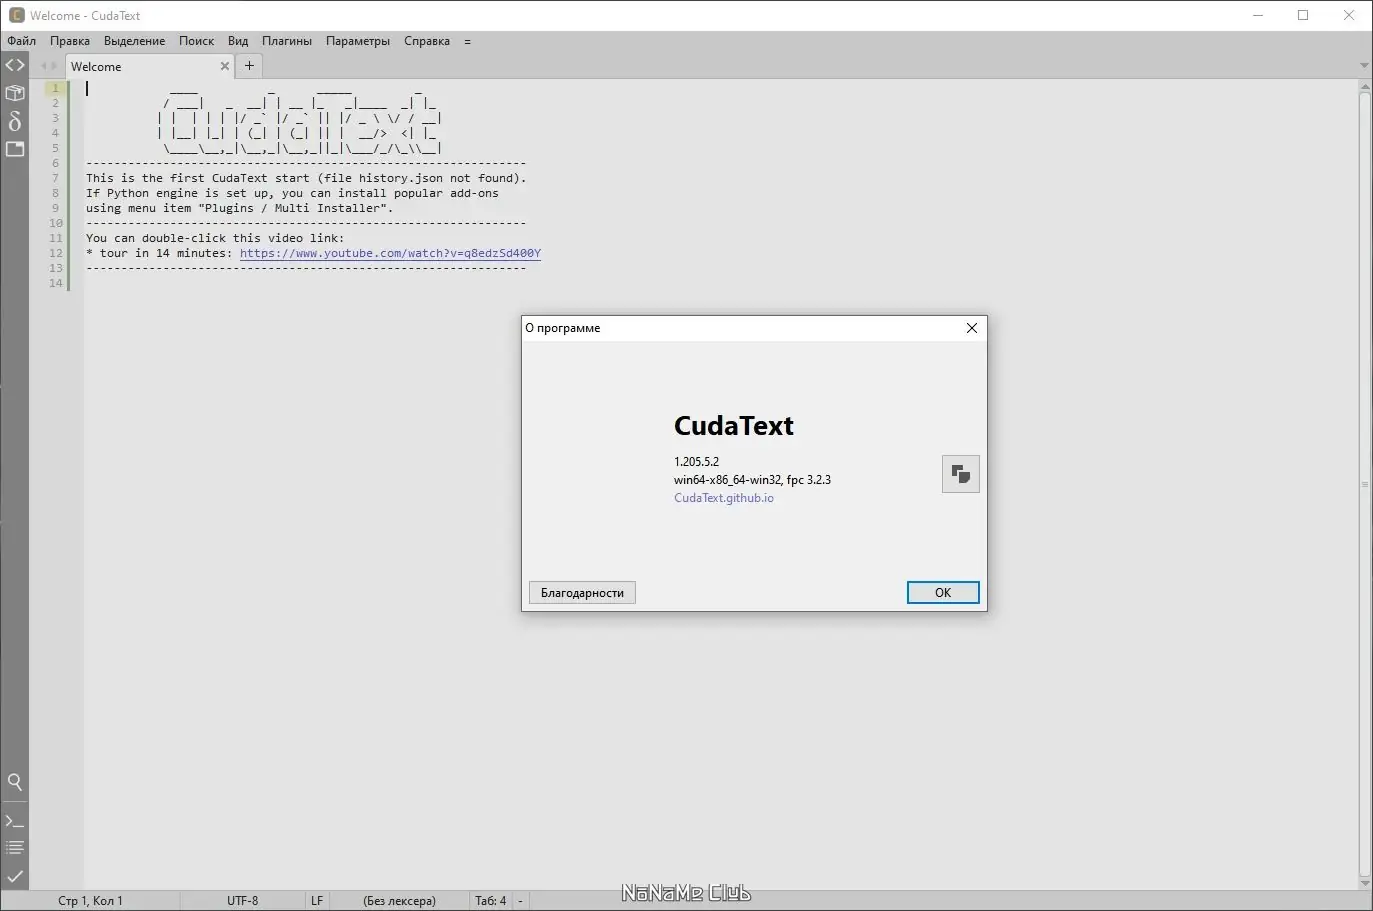Click the CudaText icon in title bar
Image resolution: width=1373 pixels, height=911 pixels.
(16, 15)
